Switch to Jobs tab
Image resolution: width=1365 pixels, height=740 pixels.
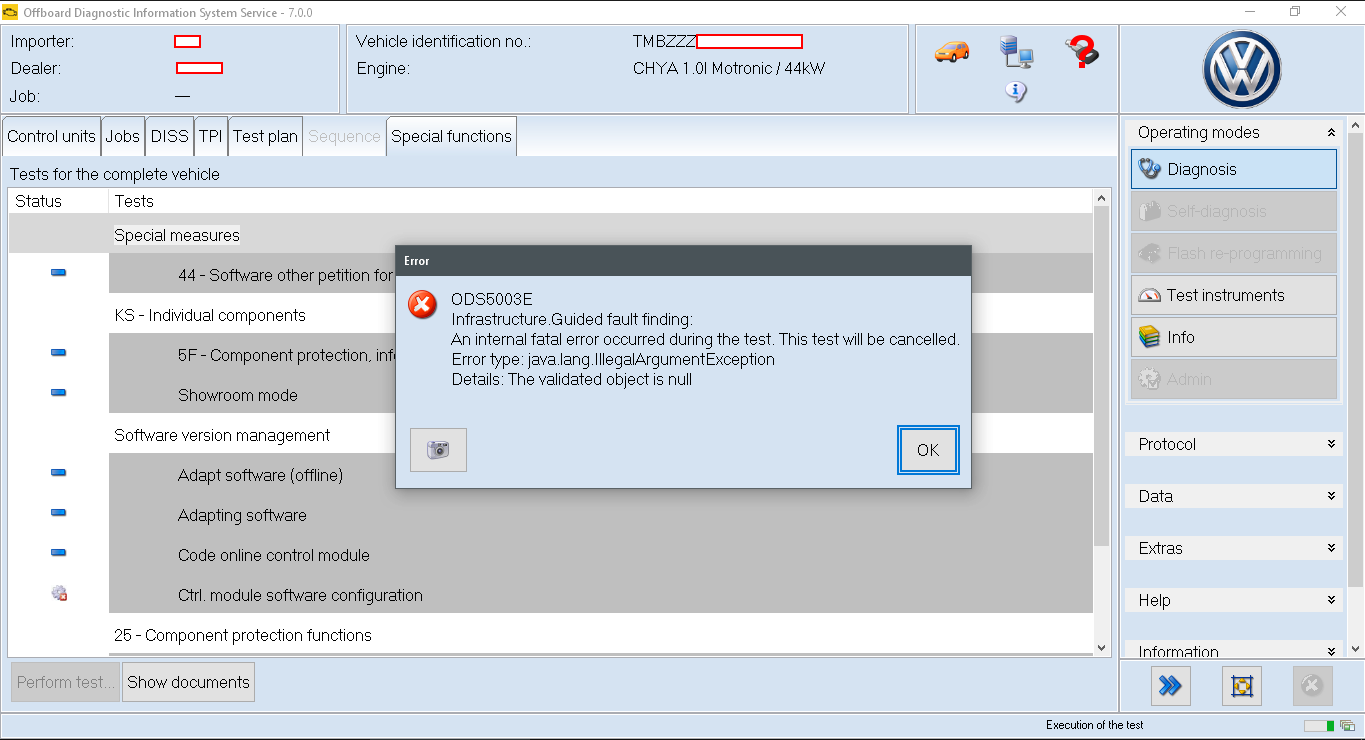click(122, 136)
